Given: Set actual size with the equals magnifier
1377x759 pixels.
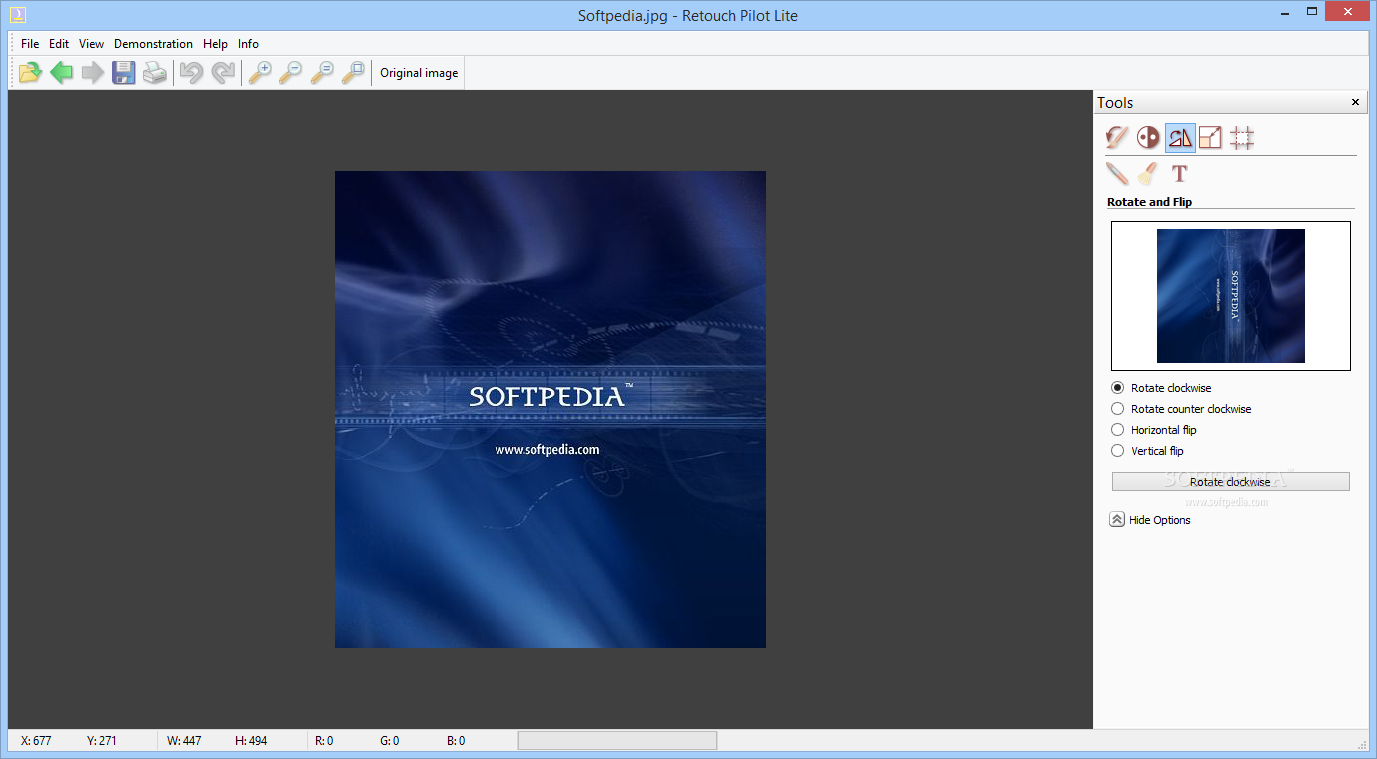Looking at the screenshot, I should click(x=322, y=72).
